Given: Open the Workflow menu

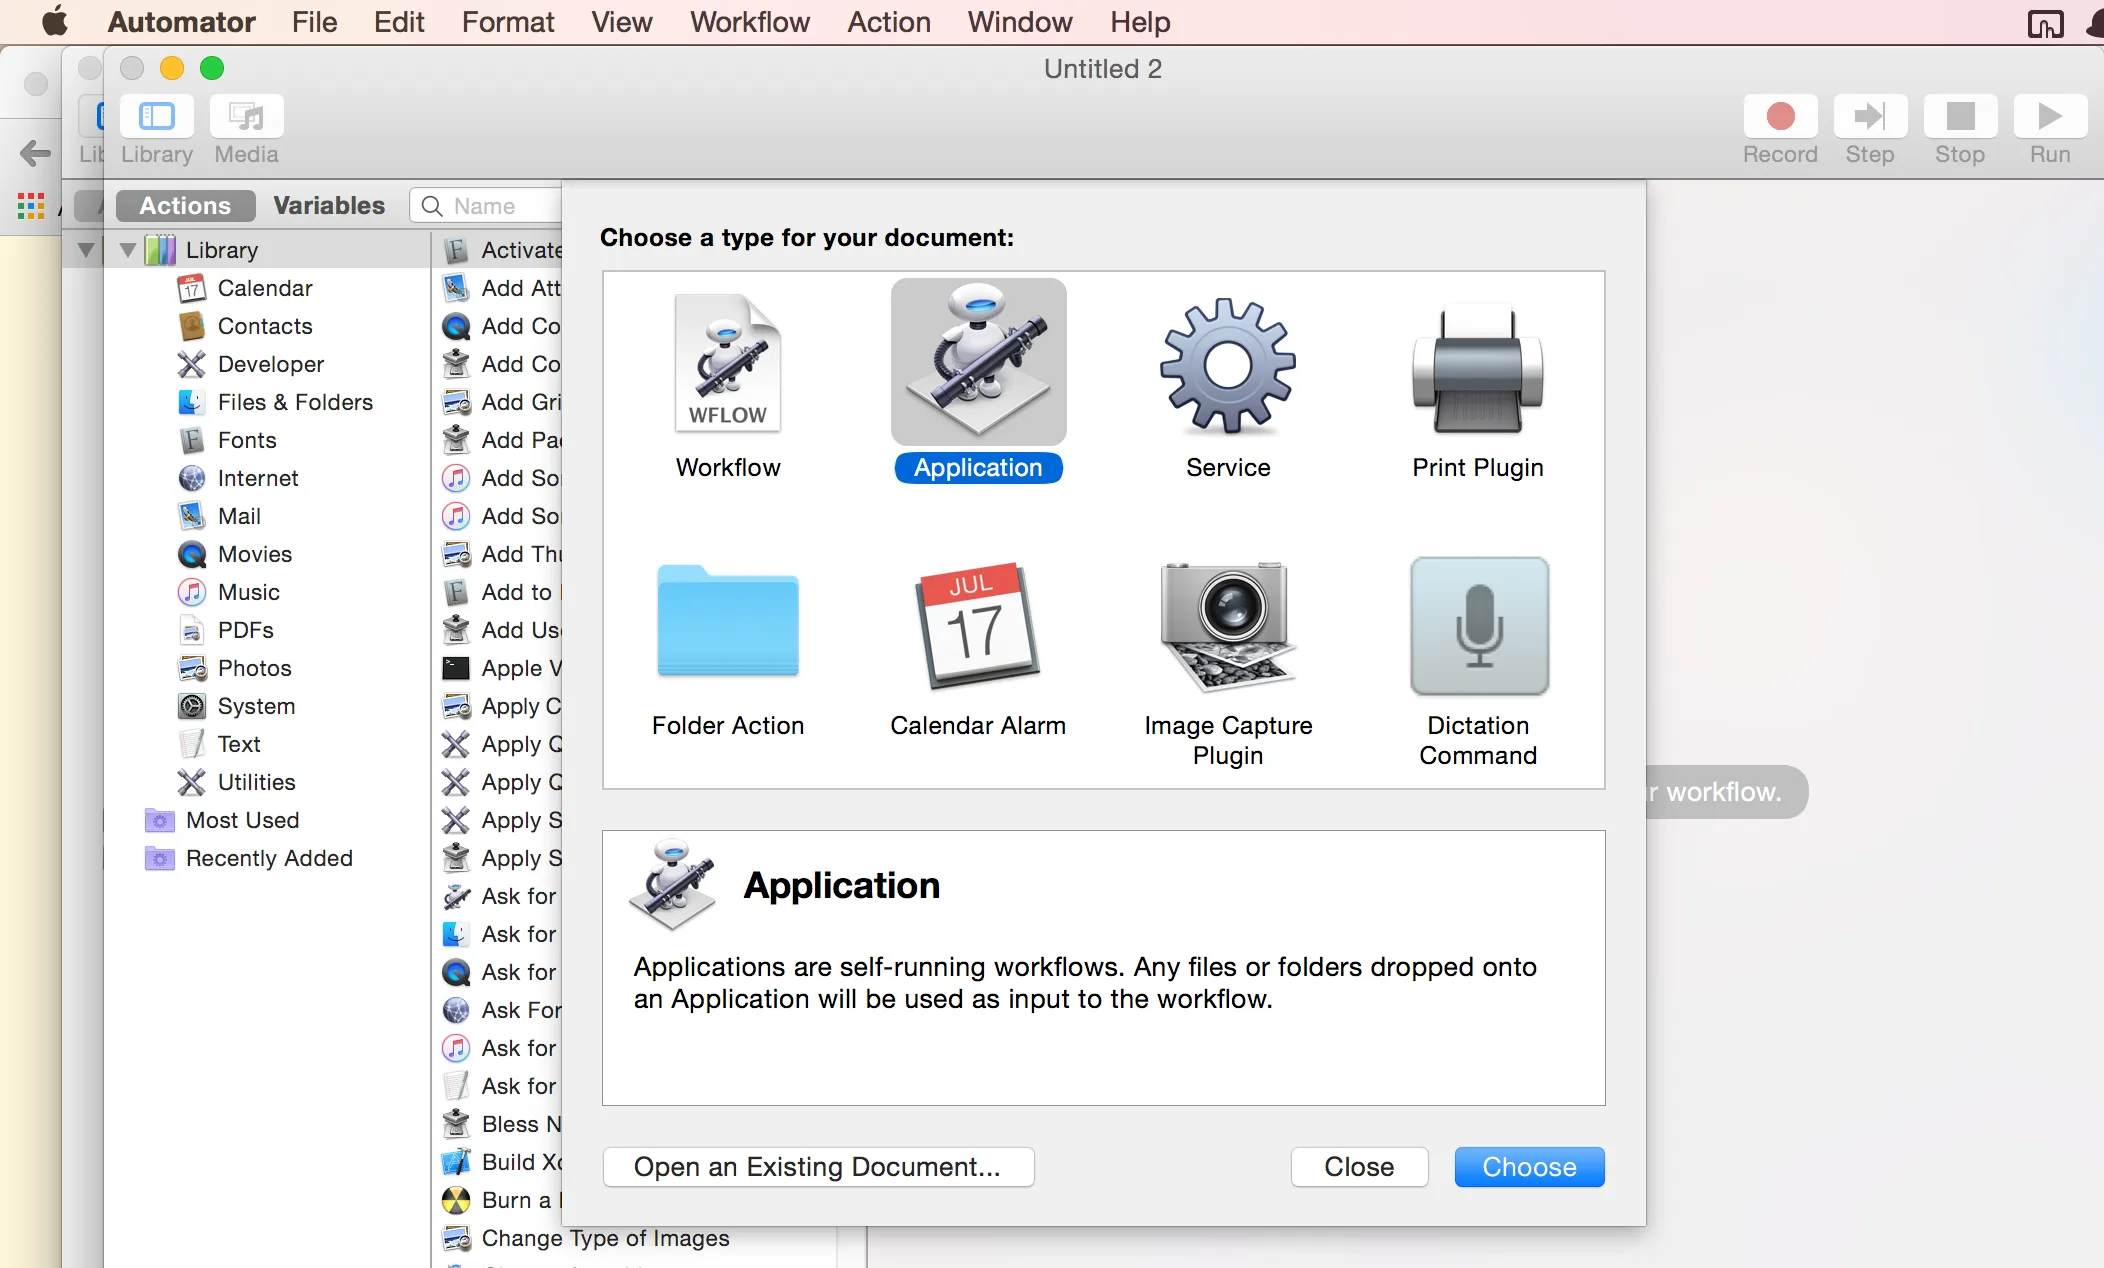Looking at the screenshot, I should [749, 22].
